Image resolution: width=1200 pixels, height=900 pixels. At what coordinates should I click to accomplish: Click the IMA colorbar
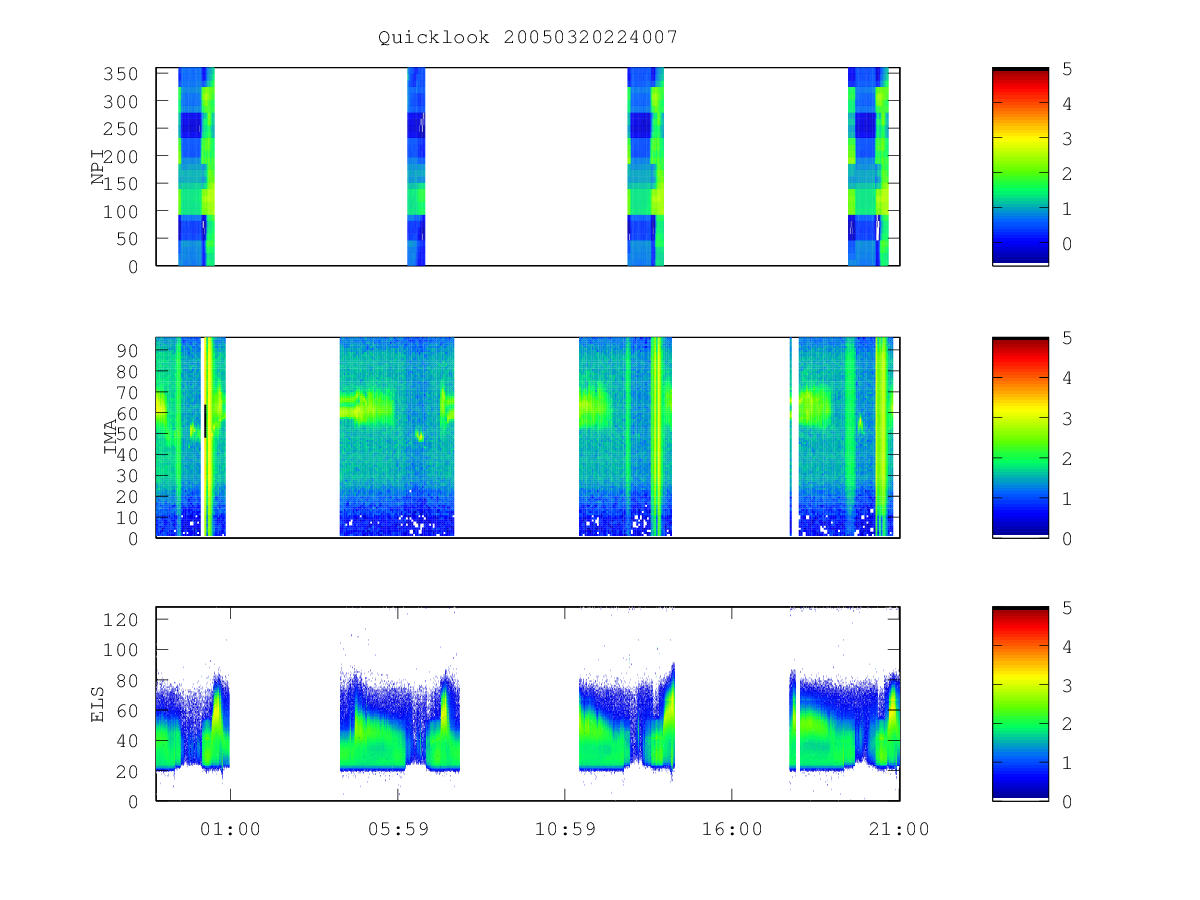(1020, 437)
